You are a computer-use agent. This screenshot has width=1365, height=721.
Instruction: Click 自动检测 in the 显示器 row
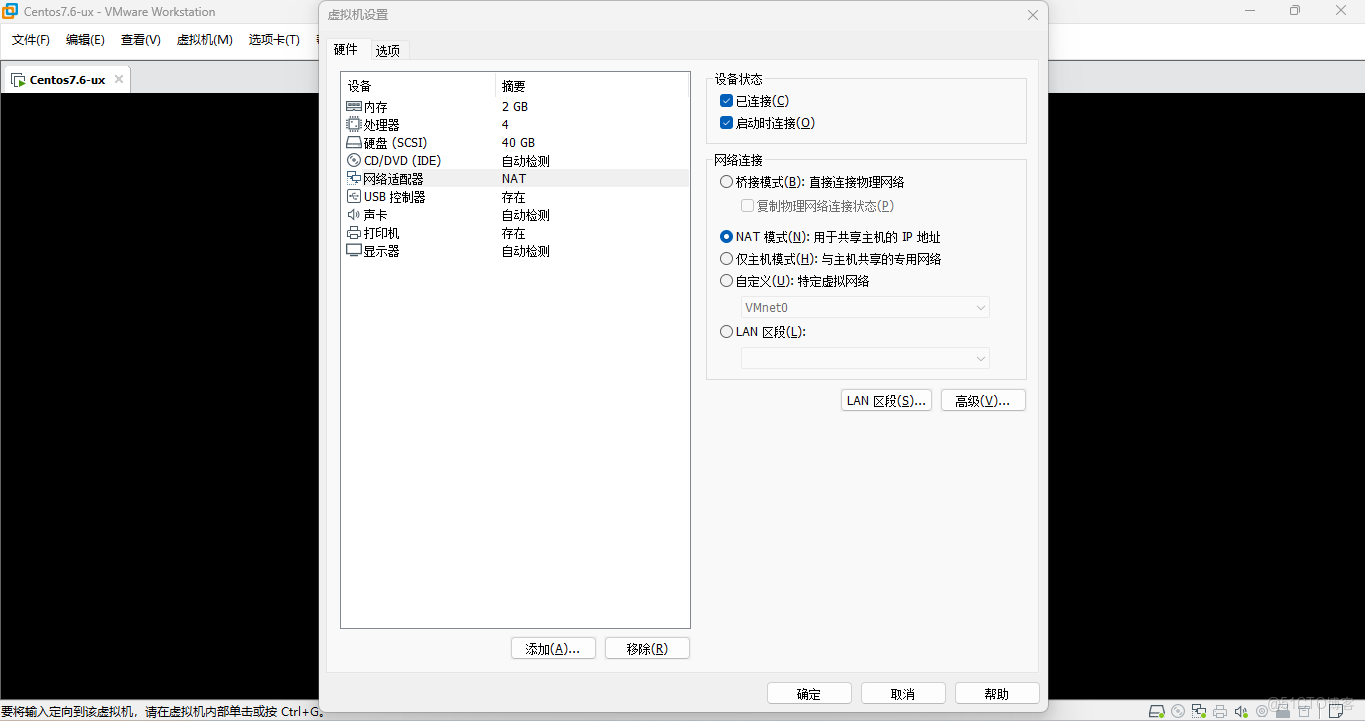525,251
